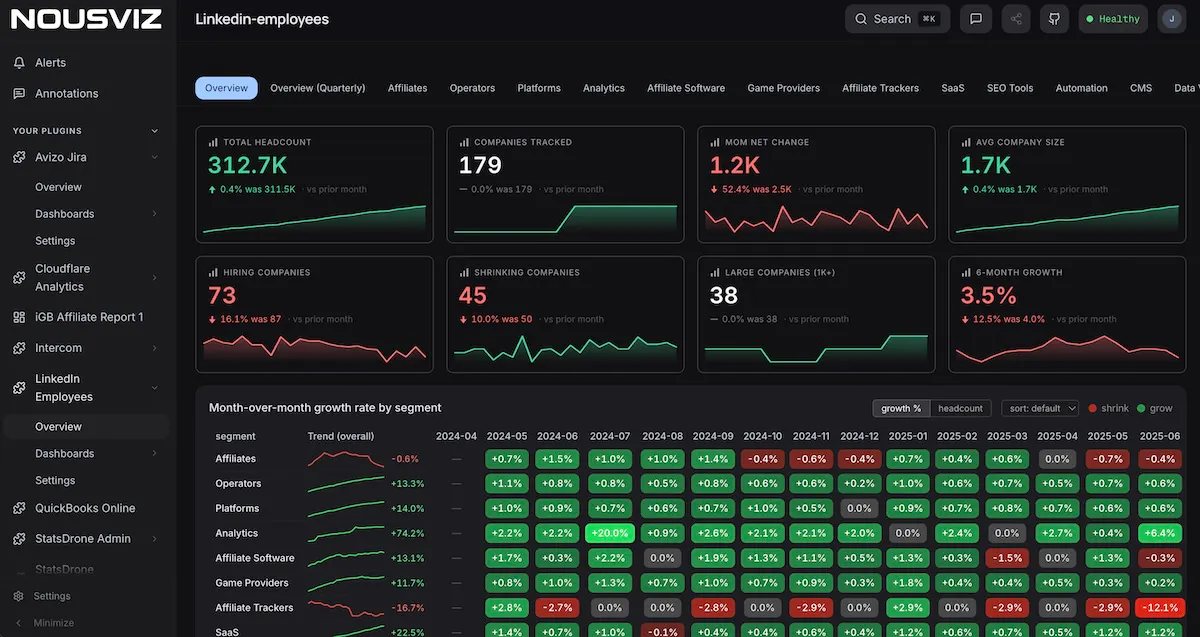The height and width of the screenshot is (637, 1200).
Task: Click the iGB Affiliate Report grid icon
Action: coord(19,317)
